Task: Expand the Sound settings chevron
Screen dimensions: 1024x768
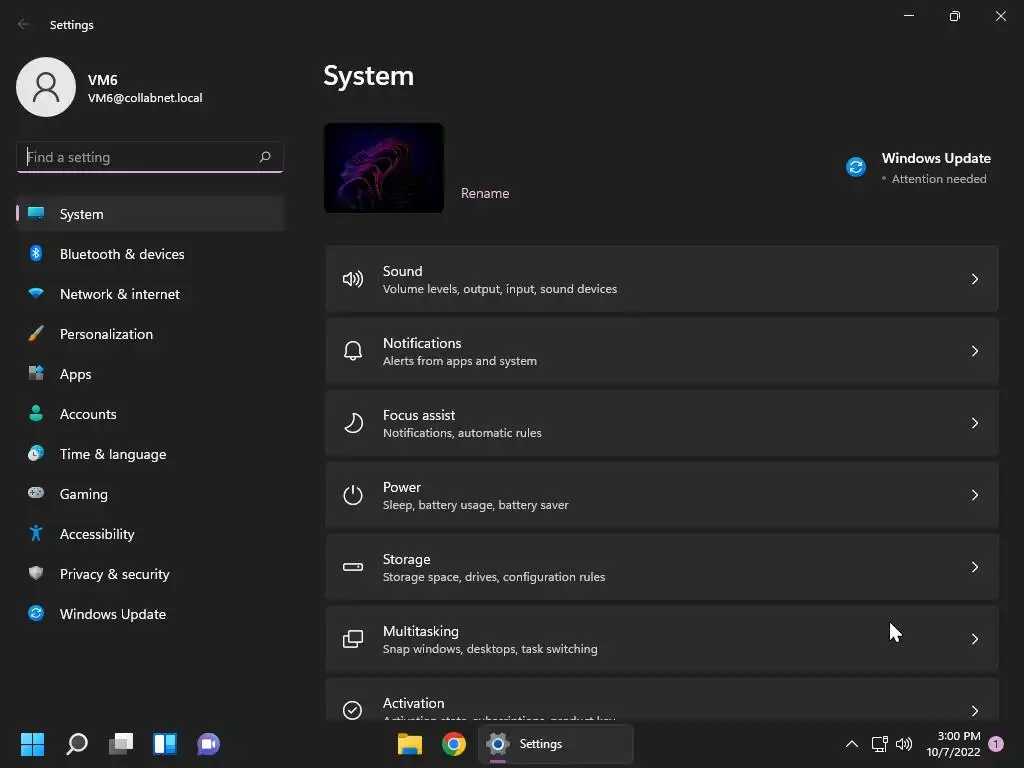Action: (x=974, y=280)
